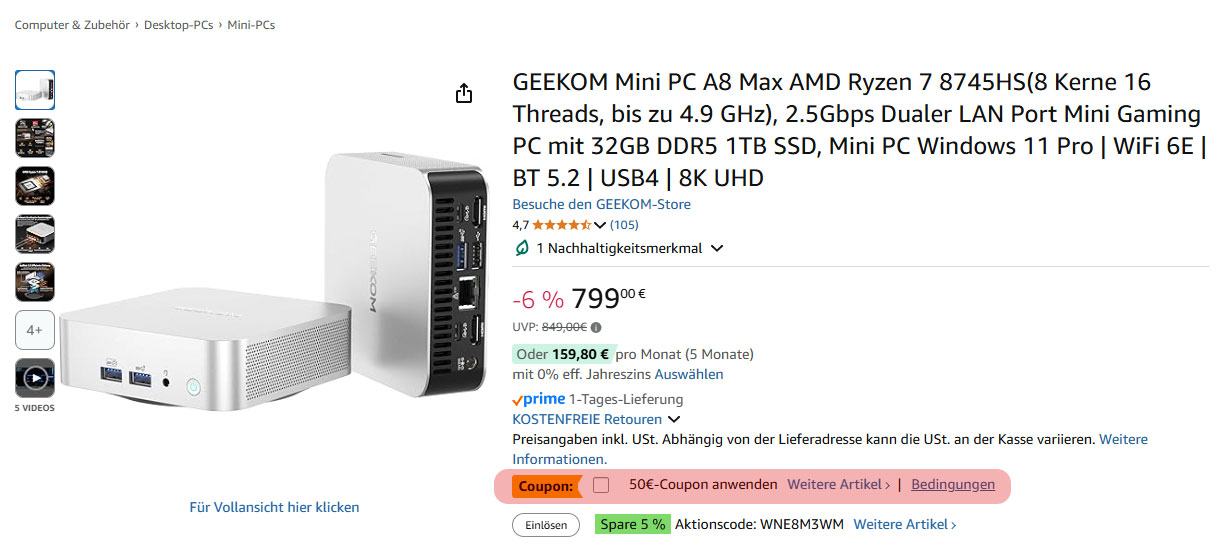This screenshot has height=554, width=1222.
Task: Open coupon Bedingungen link
Action: tap(953, 485)
